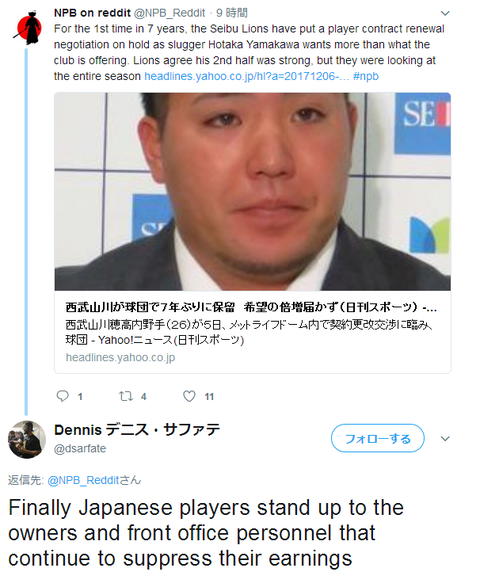
Task: Open the card's headlines.yahoo.co.jp domain text
Action: (121, 358)
